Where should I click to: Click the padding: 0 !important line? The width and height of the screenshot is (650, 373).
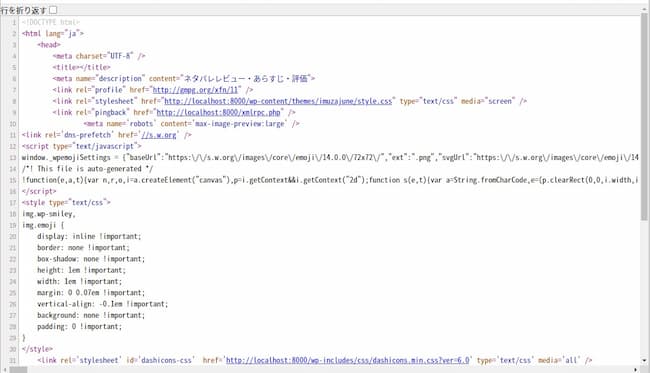click(x=80, y=327)
